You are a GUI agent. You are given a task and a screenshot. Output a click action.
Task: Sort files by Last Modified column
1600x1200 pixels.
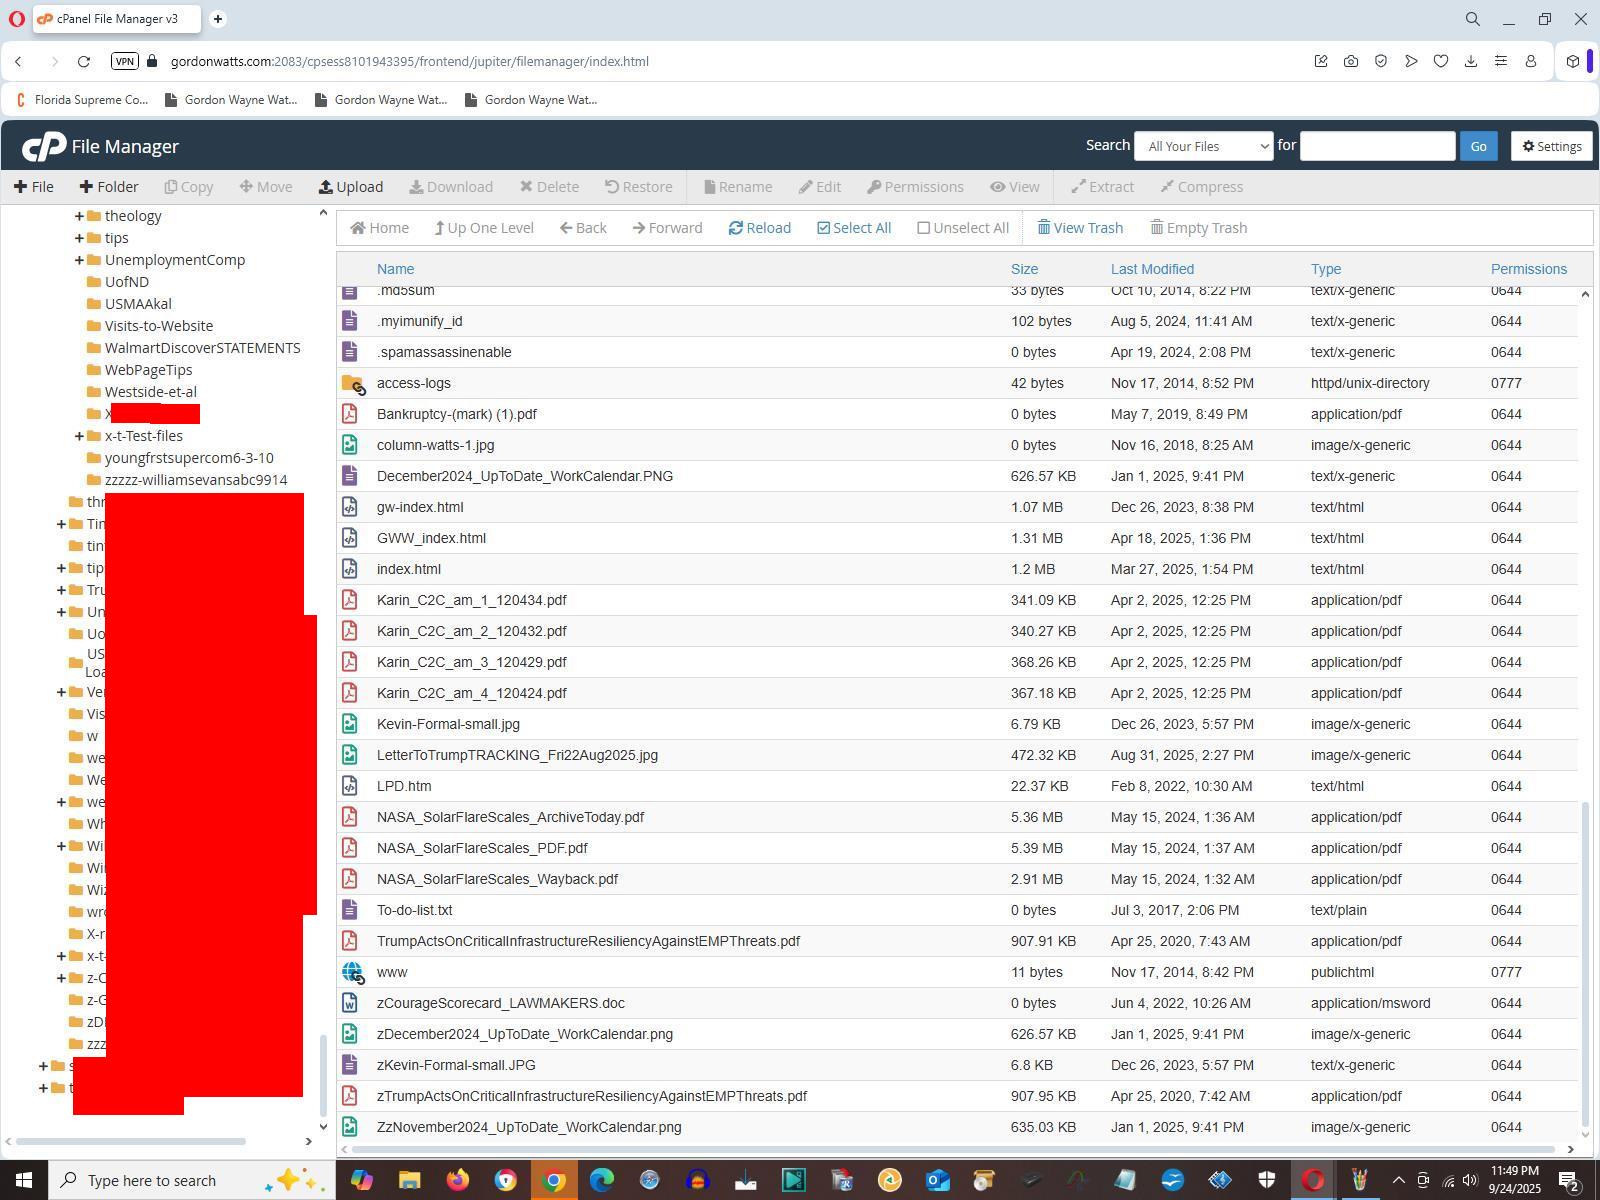pos(1152,269)
